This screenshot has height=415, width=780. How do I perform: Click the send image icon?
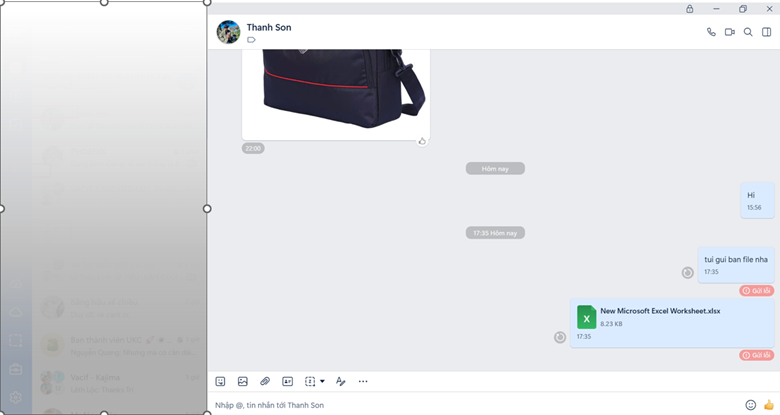243,381
